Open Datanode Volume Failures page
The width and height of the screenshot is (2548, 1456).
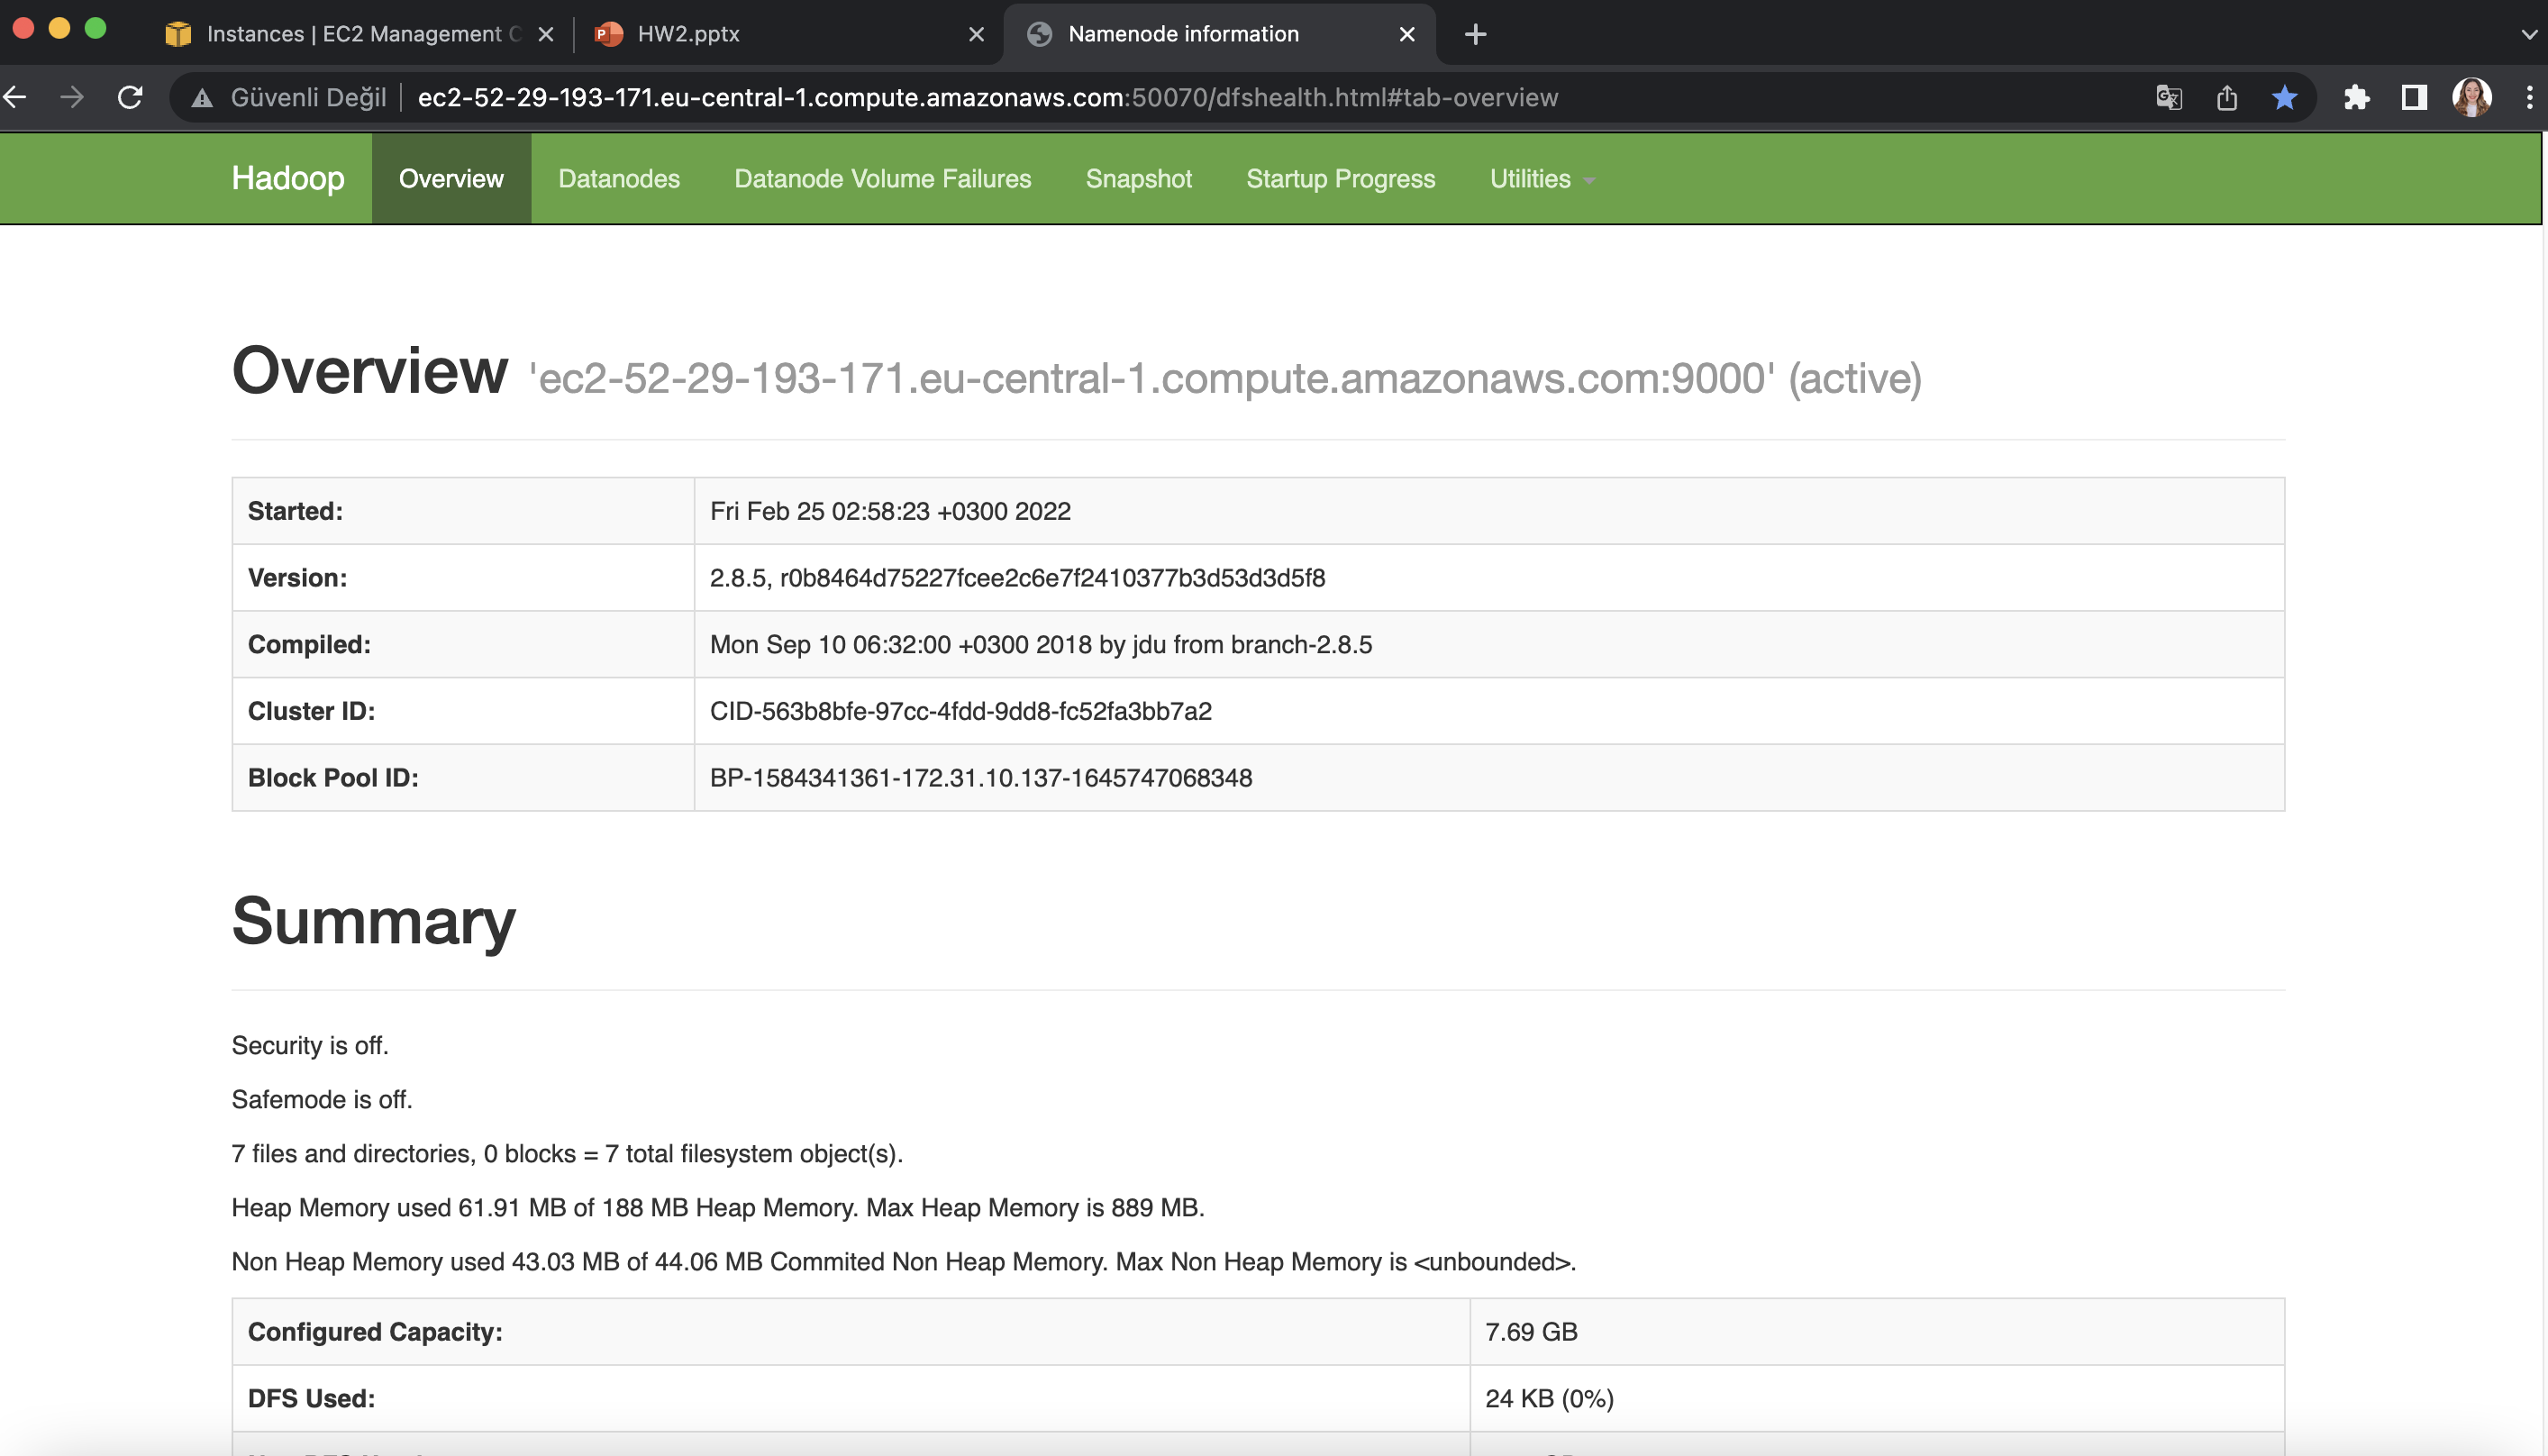click(883, 178)
